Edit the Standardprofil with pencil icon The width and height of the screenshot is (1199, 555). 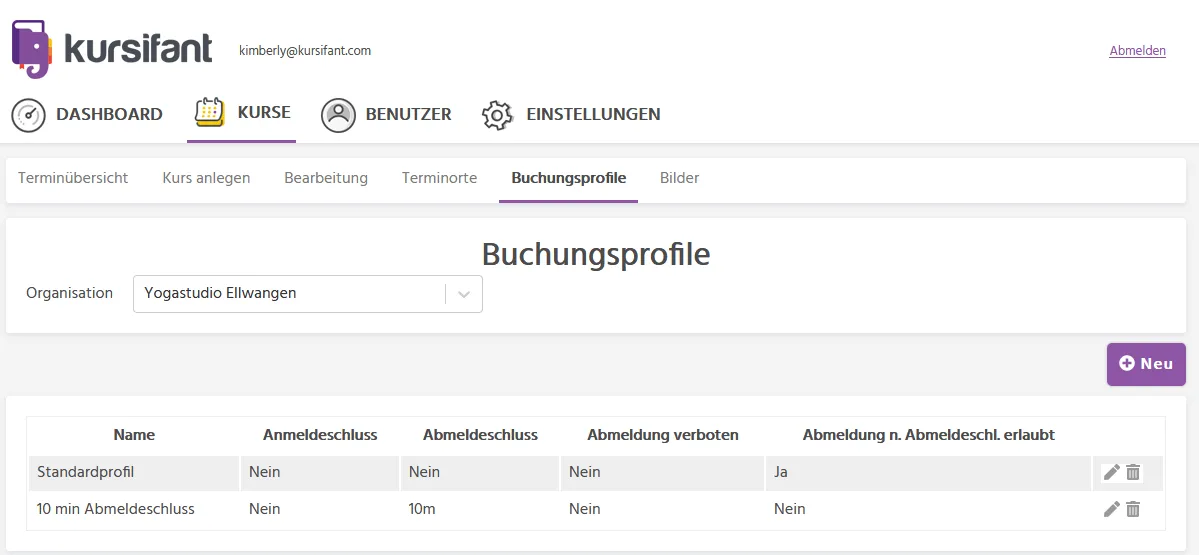tap(1112, 472)
